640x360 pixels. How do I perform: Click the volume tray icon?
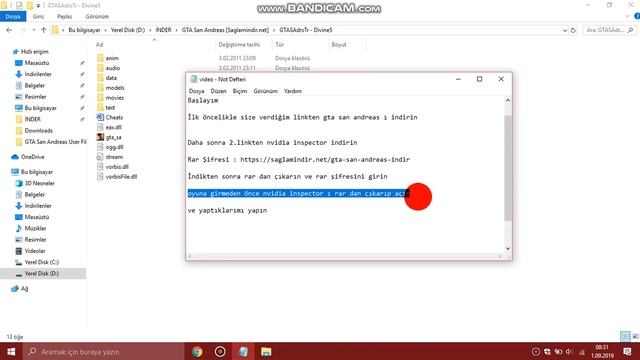(569, 351)
